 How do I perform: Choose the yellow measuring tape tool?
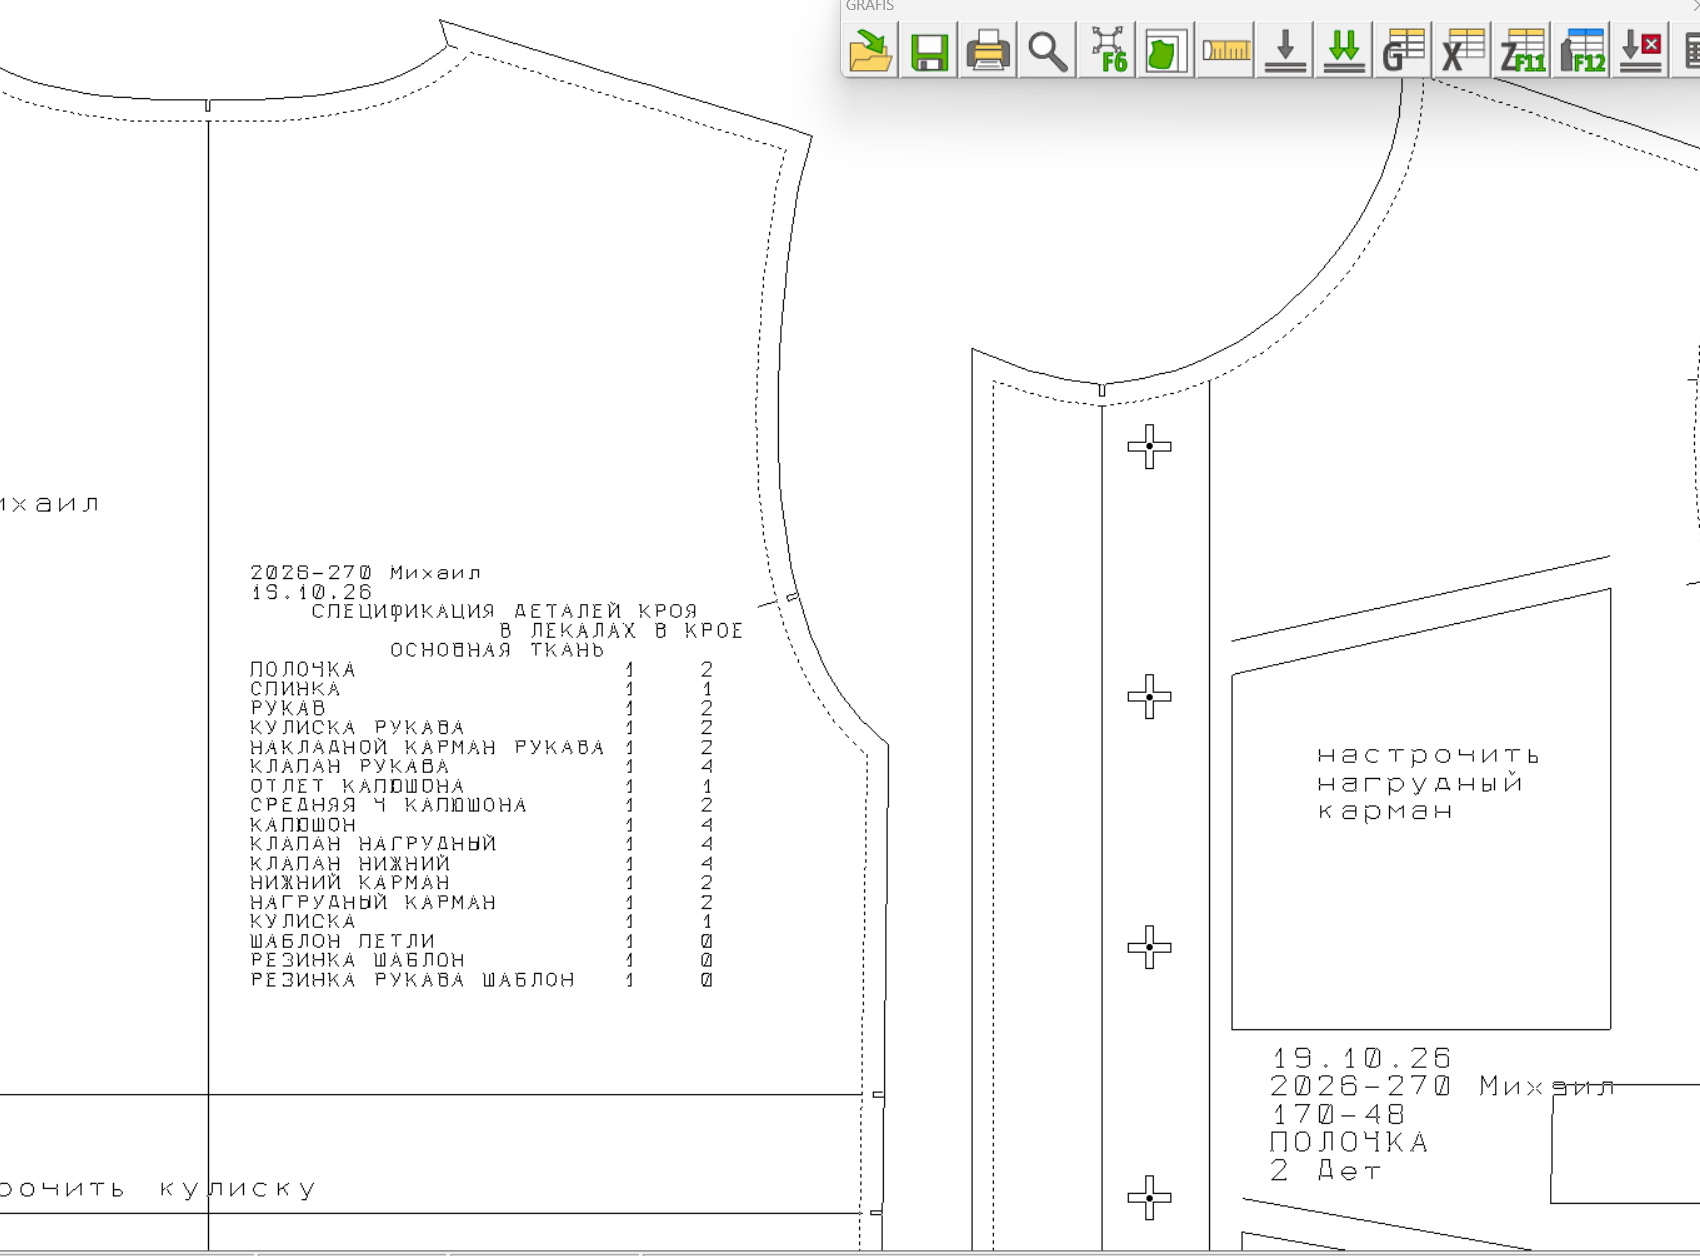(x=1226, y=50)
